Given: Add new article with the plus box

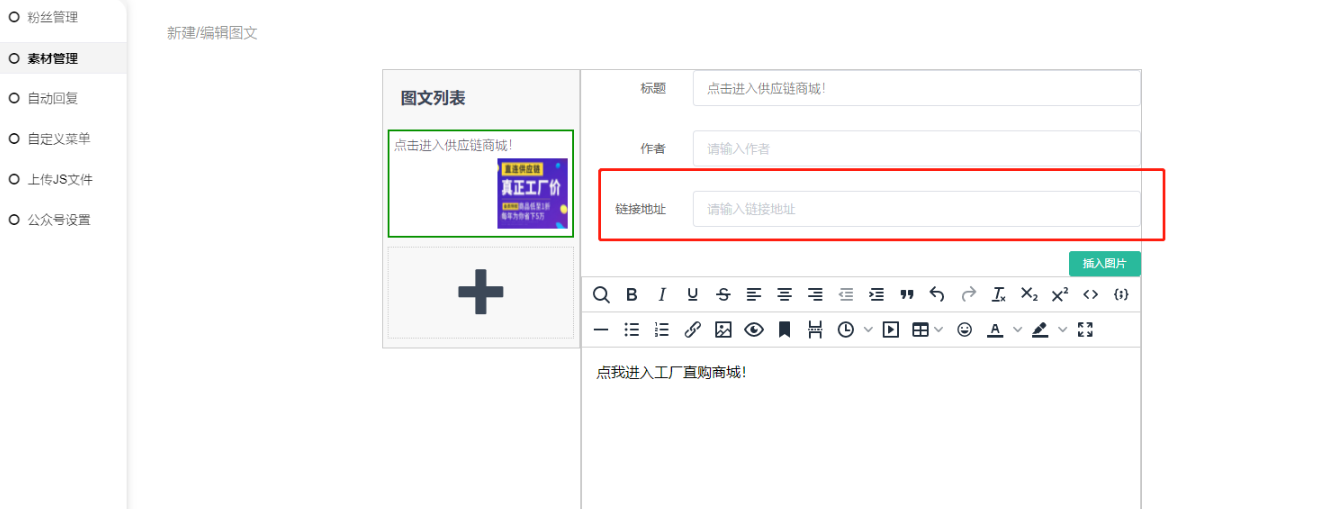Looking at the screenshot, I should pos(481,292).
